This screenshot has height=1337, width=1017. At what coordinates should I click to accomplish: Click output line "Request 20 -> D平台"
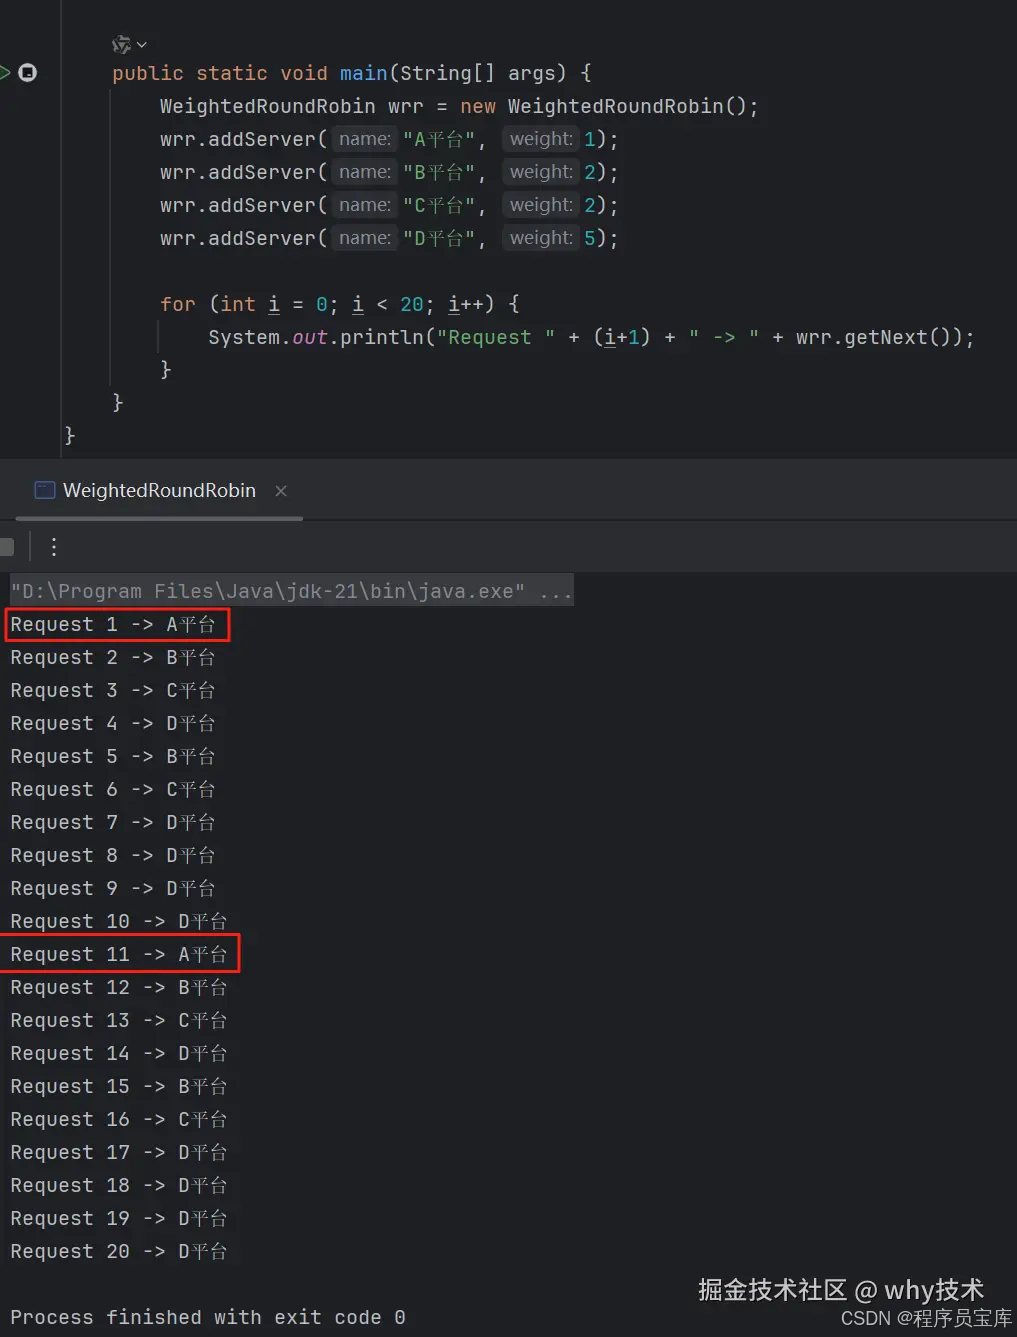pos(119,1252)
